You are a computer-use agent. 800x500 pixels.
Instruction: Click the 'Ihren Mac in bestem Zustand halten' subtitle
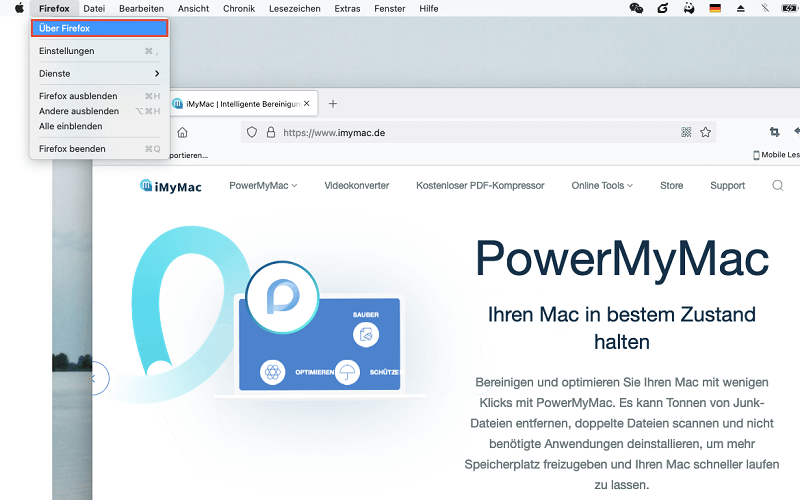622,328
